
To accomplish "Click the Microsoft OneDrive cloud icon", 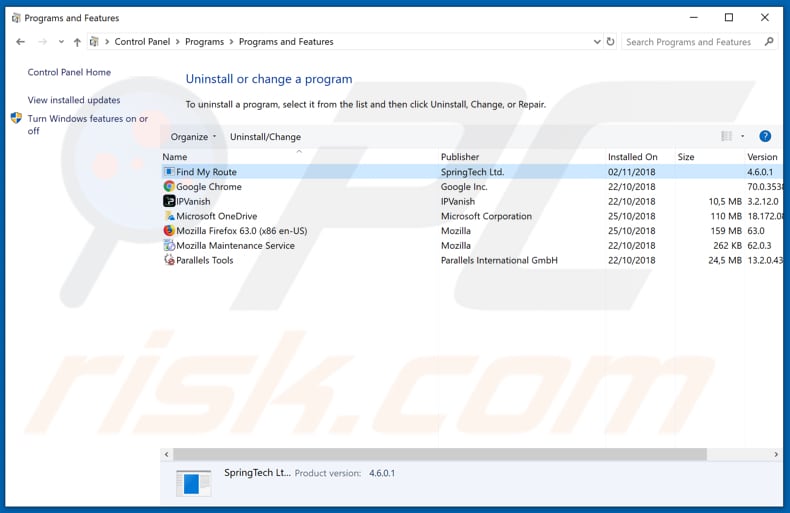I will (x=169, y=216).
